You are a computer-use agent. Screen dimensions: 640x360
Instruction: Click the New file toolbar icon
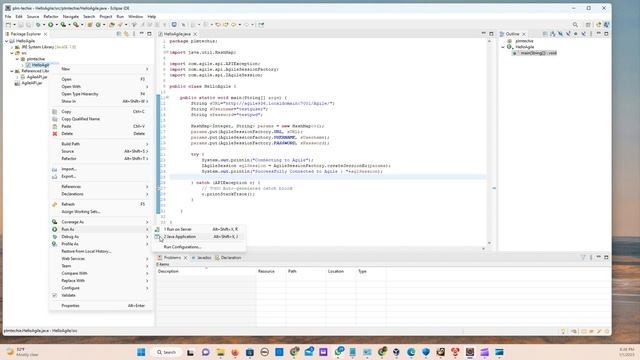(x=8, y=25)
